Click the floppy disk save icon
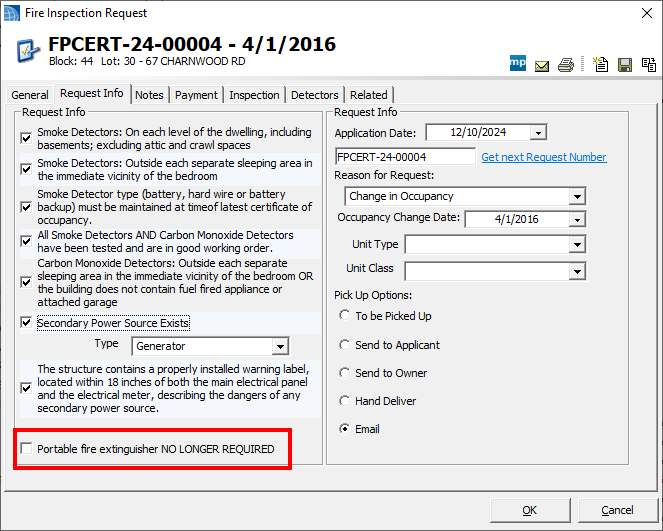Image resolution: width=663 pixels, height=531 pixels. pos(625,65)
